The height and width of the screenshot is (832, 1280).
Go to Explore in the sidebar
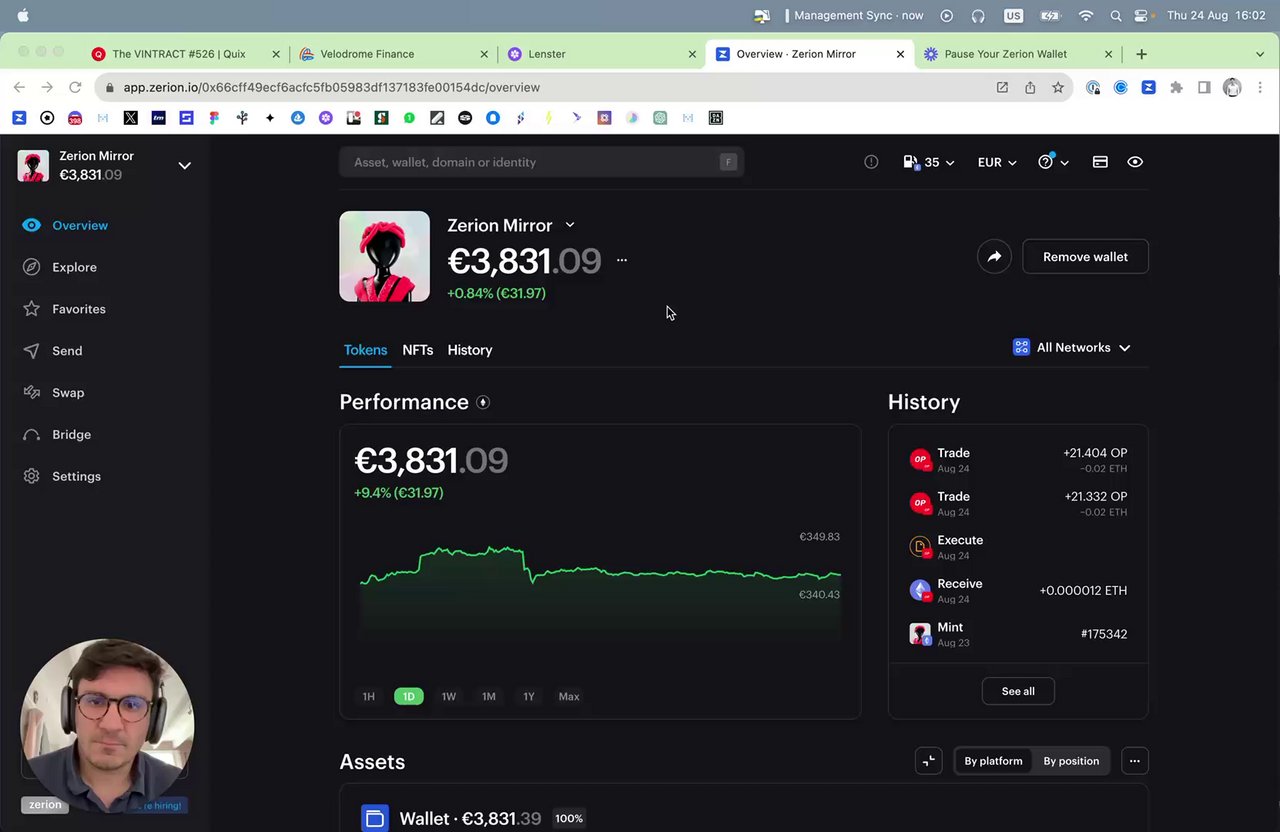(x=60, y=267)
